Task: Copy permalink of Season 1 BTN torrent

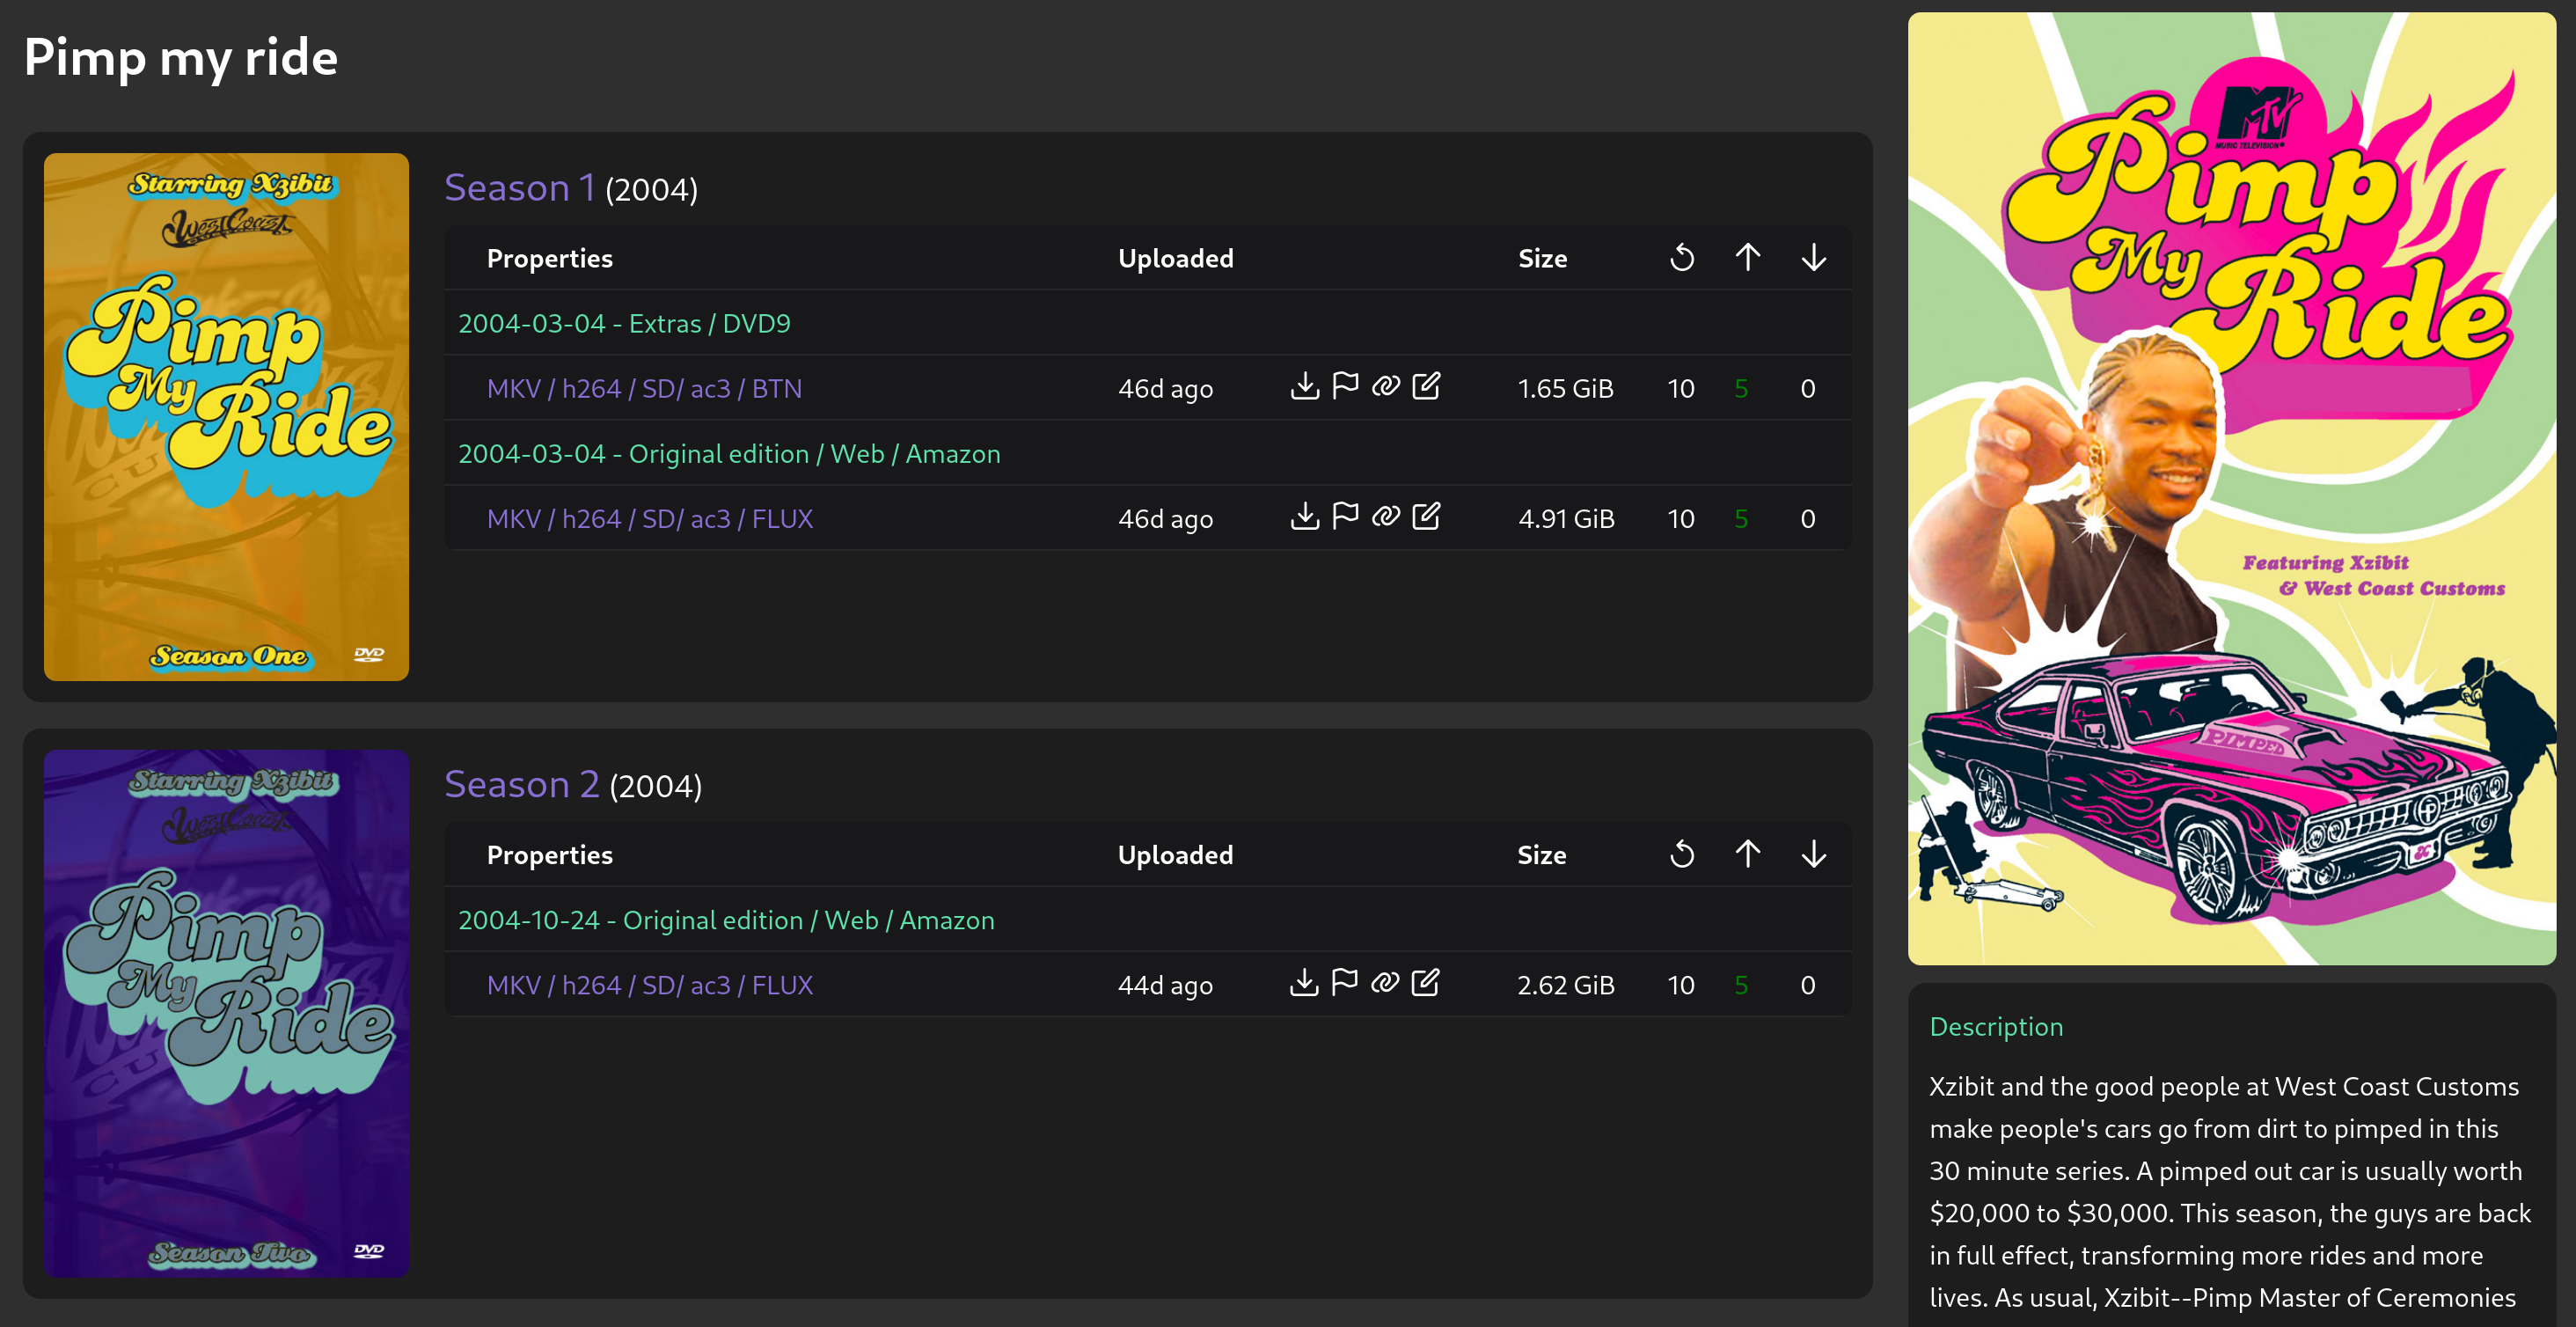Action: [1385, 386]
